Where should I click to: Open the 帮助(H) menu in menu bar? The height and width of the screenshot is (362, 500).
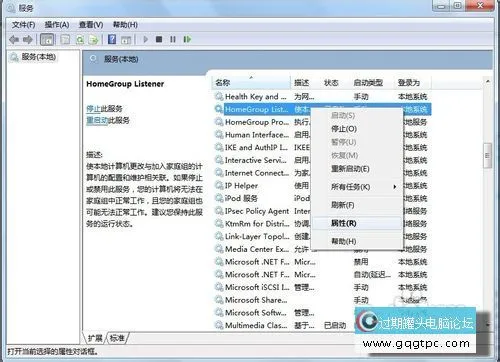[x=125, y=25]
